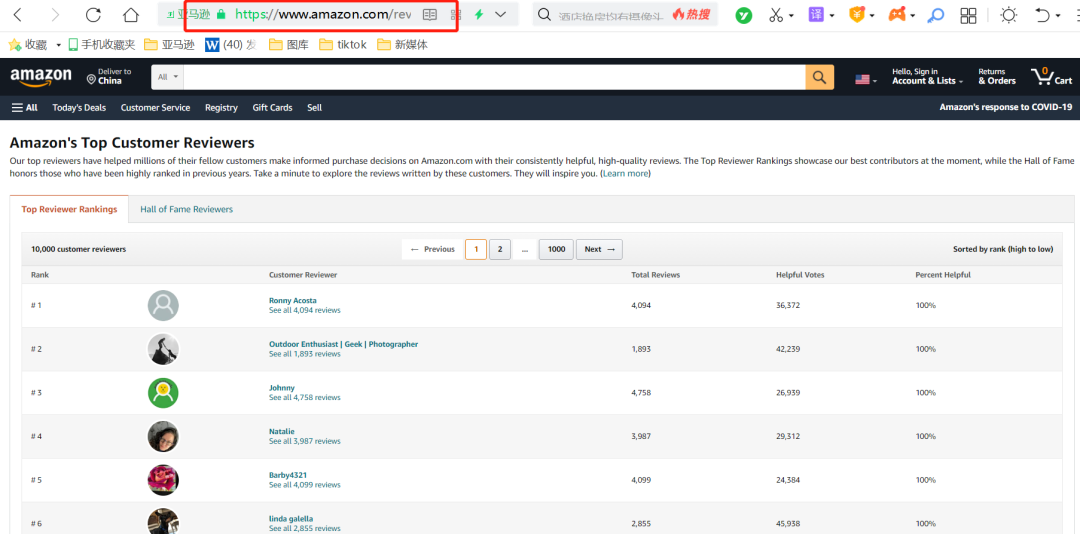1080x534 pixels.
Task: Click the undo restore-tab arrow icon
Action: coord(1043,15)
